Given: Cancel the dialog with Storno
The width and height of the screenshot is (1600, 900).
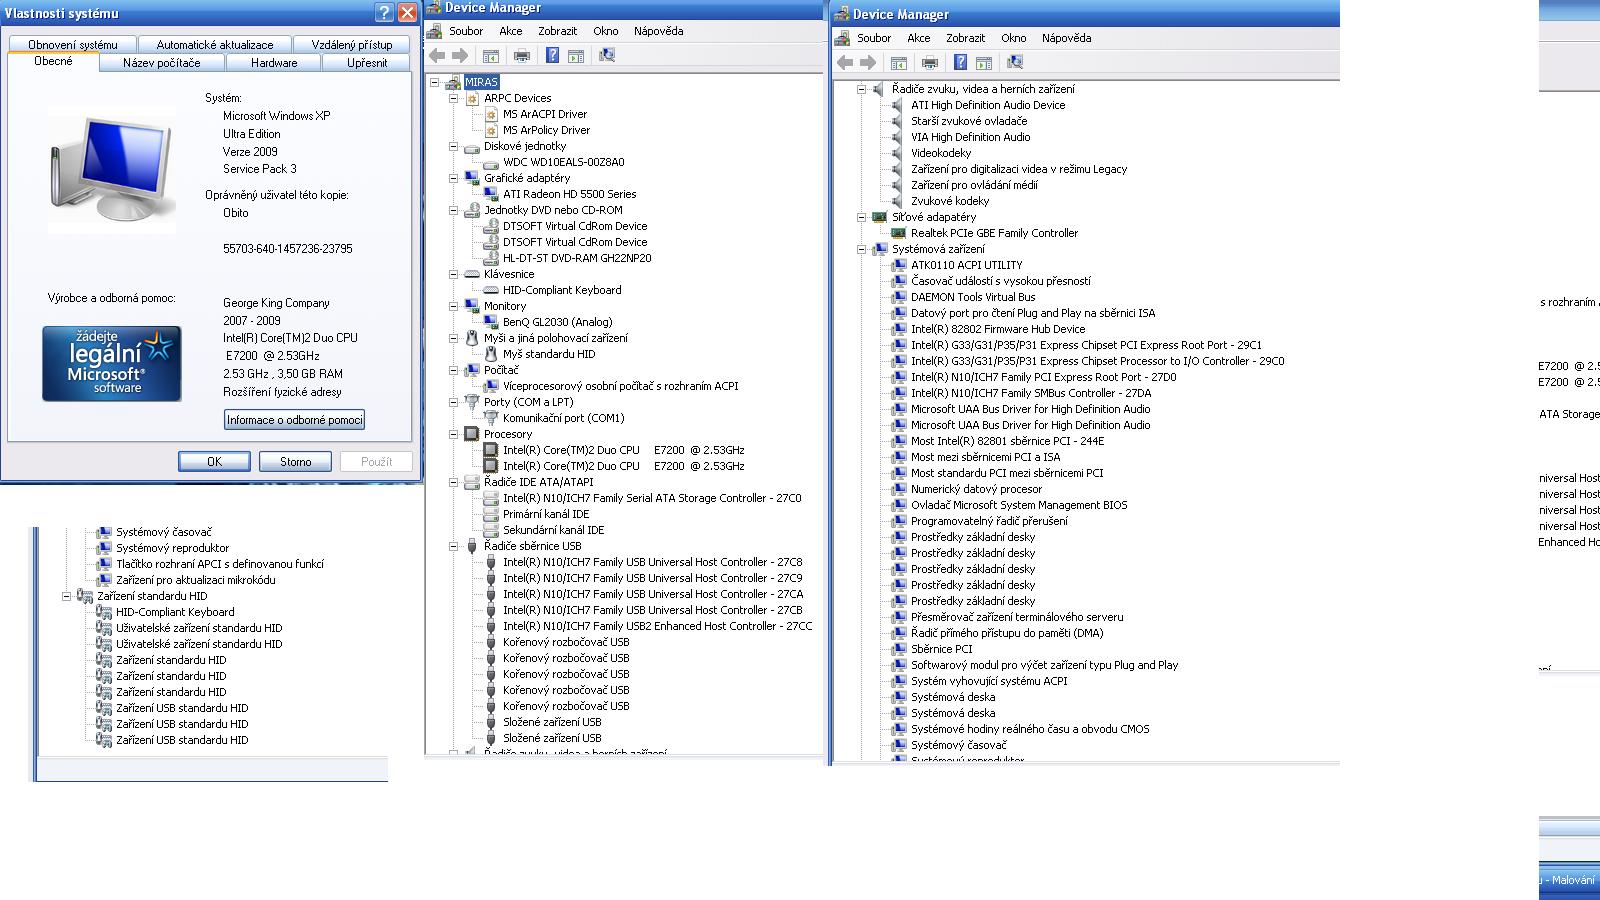Looking at the screenshot, I should coord(296,462).
